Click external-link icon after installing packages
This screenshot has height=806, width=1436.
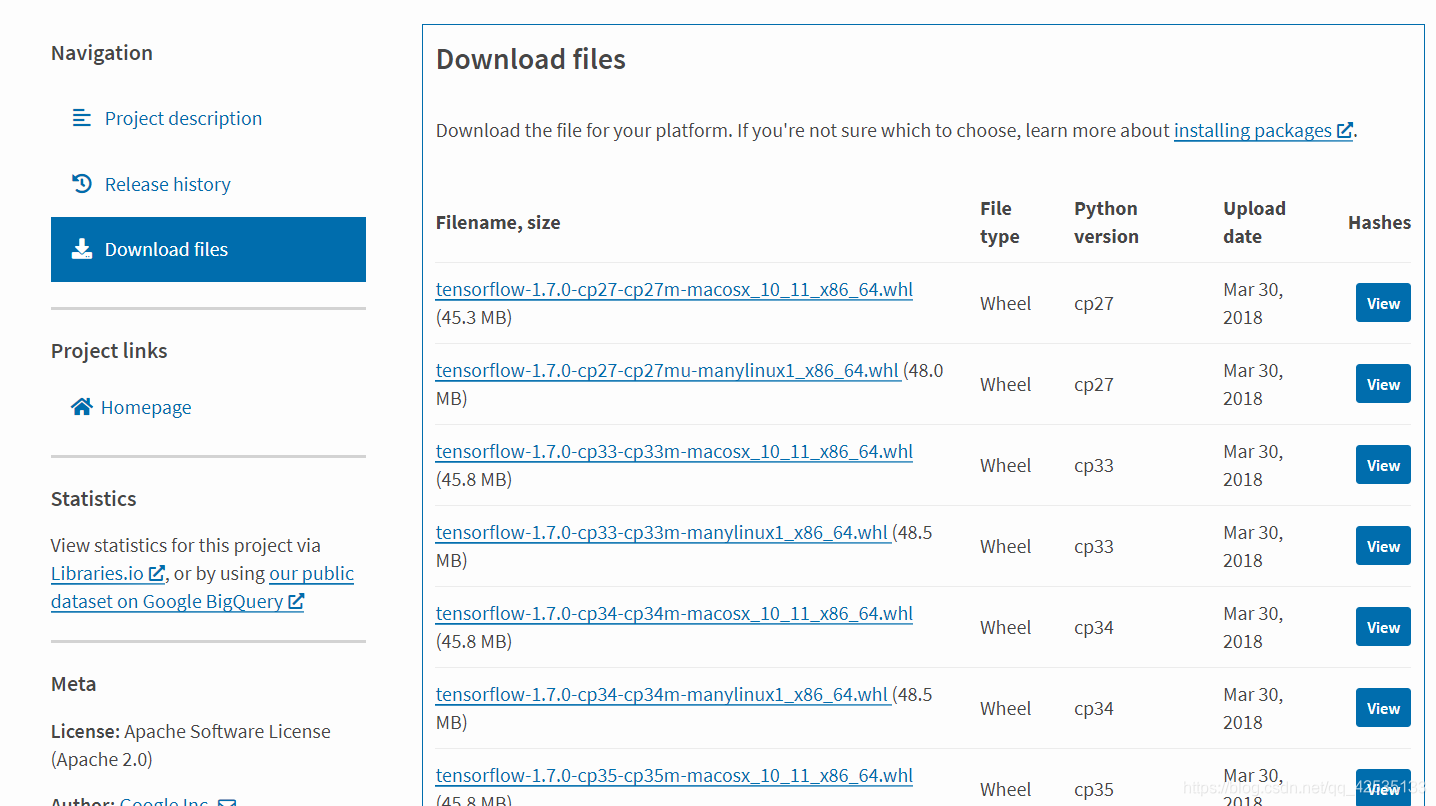pyautogui.click(x=1345, y=130)
